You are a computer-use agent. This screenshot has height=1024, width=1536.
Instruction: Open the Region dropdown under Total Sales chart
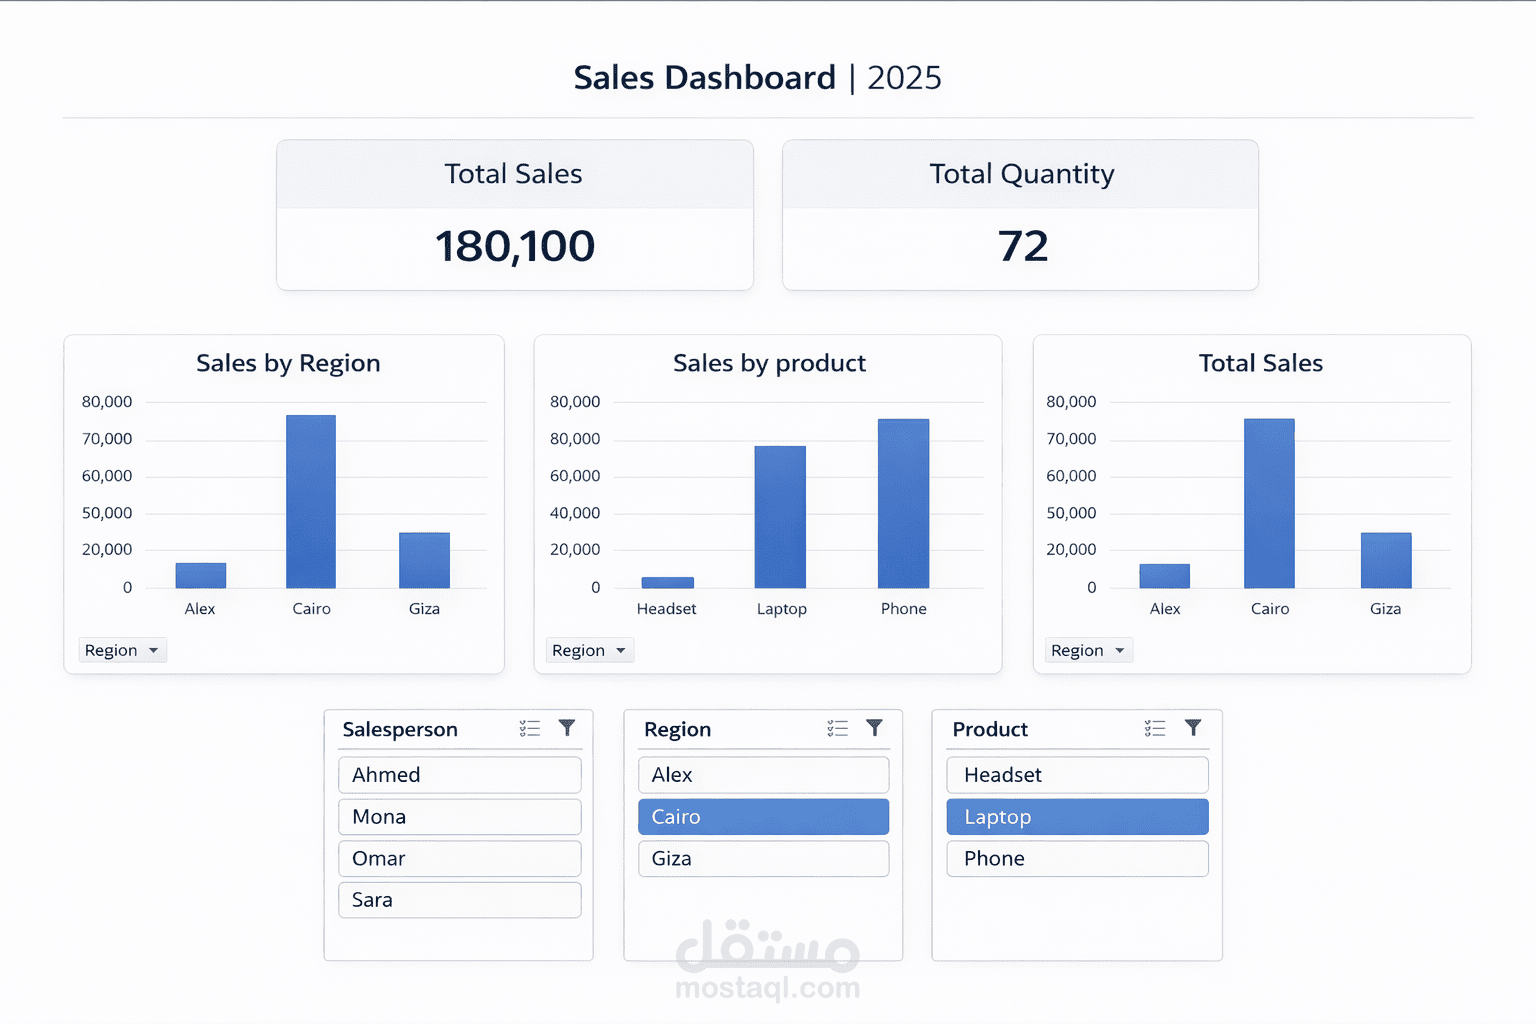coord(1088,650)
